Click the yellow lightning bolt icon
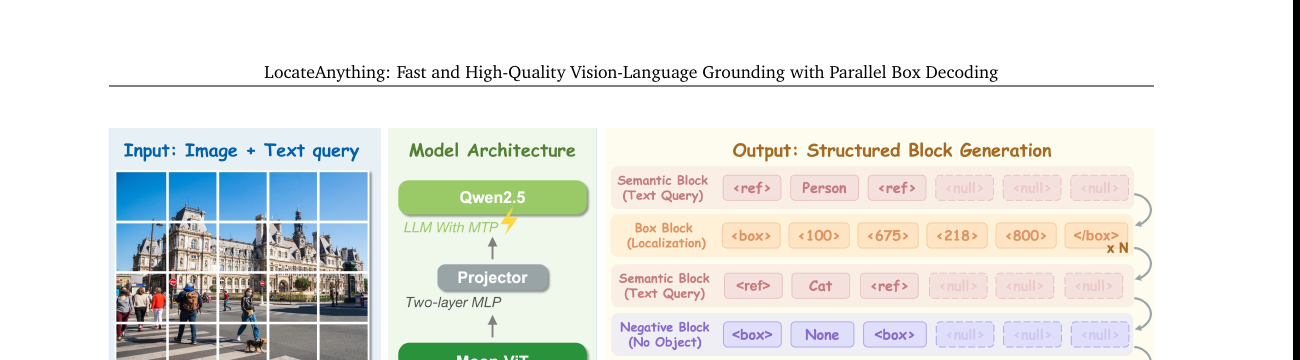The image size is (1300, 360). pyautogui.click(x=509, y=221)
